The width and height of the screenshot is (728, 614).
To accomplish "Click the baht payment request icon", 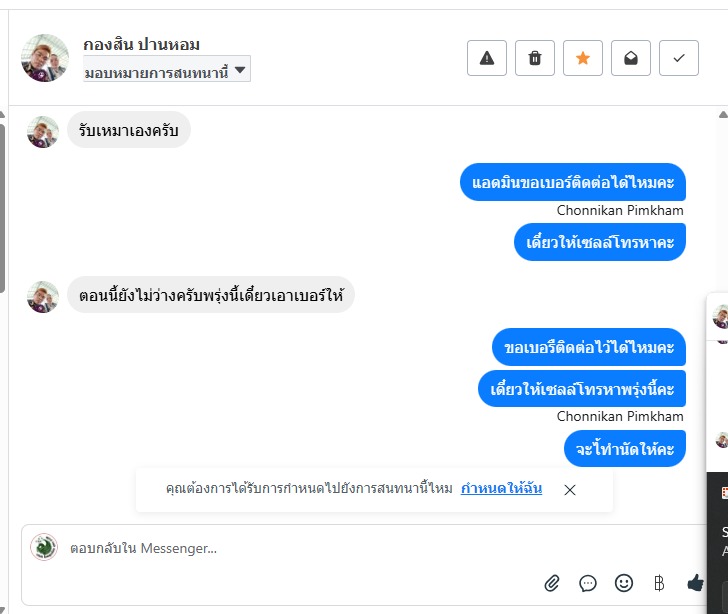I will coord(659,583).
